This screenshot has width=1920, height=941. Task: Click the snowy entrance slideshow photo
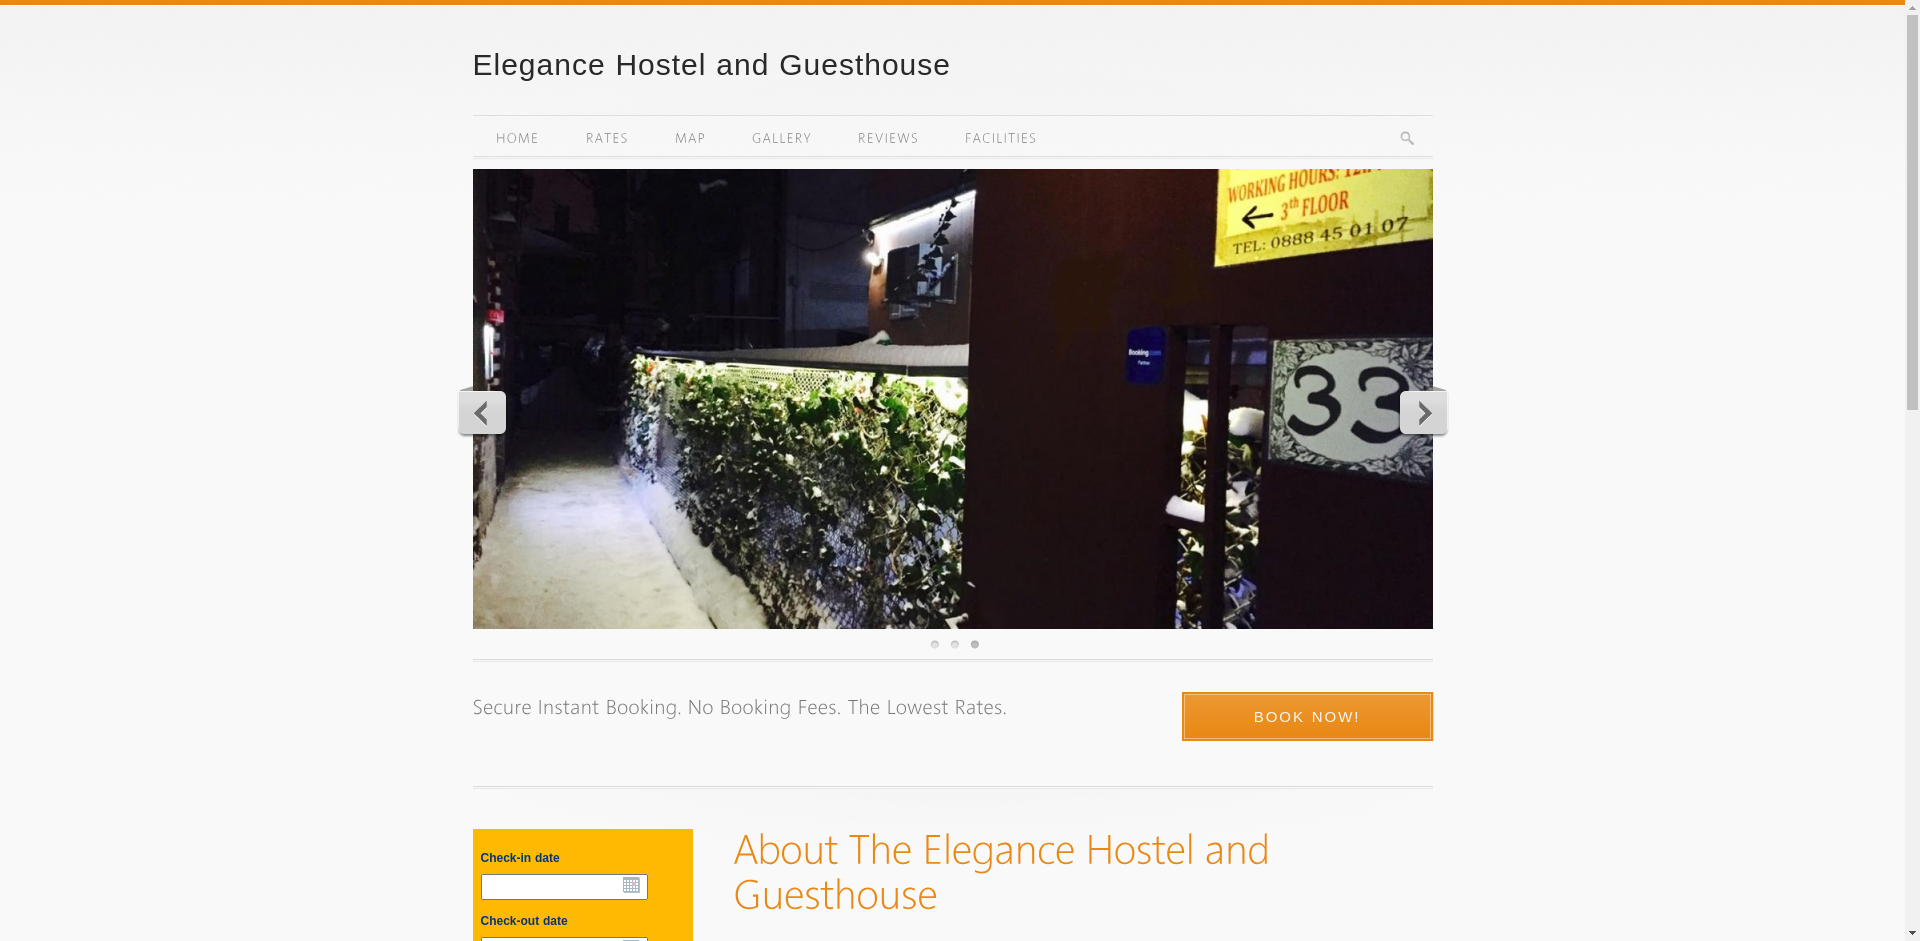tap(952, 399)
